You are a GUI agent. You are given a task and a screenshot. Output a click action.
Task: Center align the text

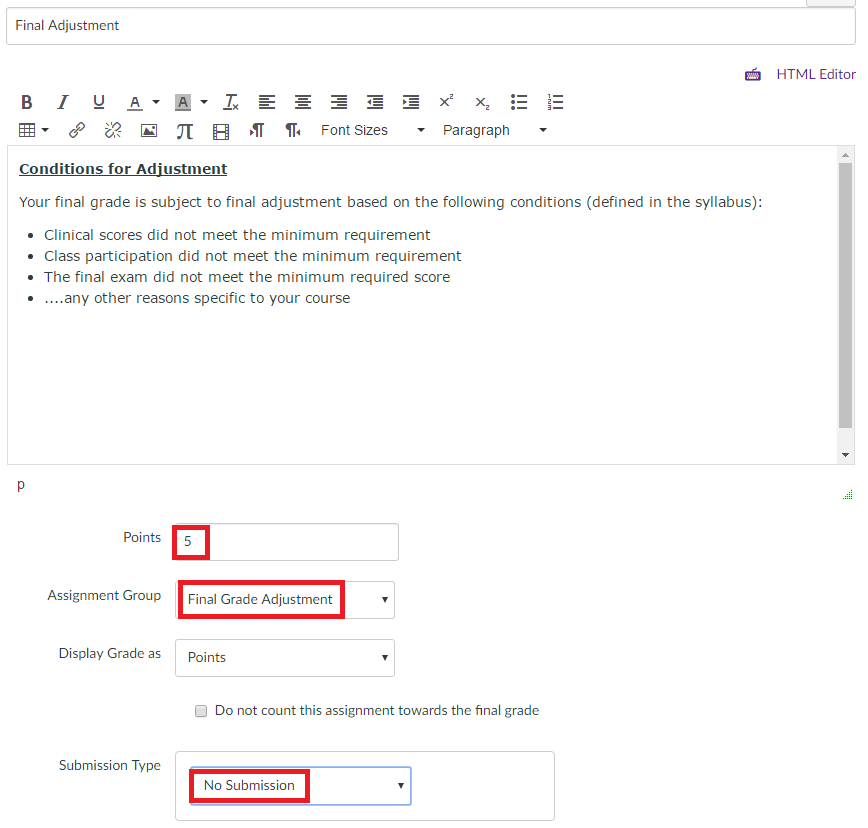click(x=302, y=102)
